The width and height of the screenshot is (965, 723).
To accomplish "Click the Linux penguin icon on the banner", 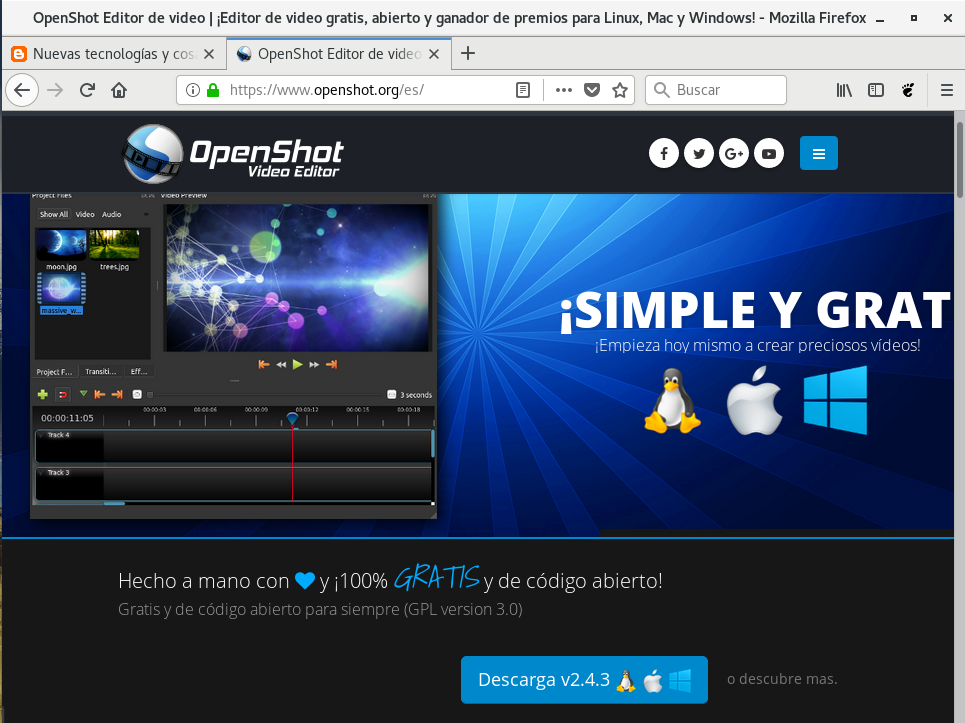I will pos(671,400).
